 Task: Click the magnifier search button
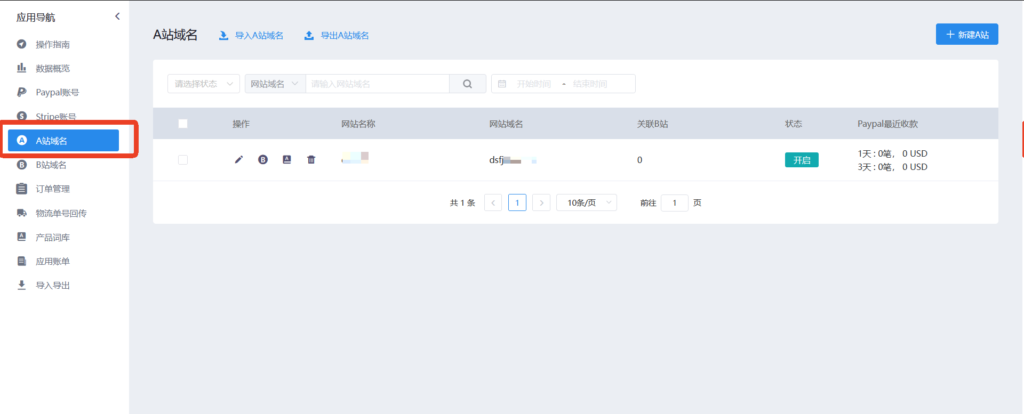tap(467, 84)
